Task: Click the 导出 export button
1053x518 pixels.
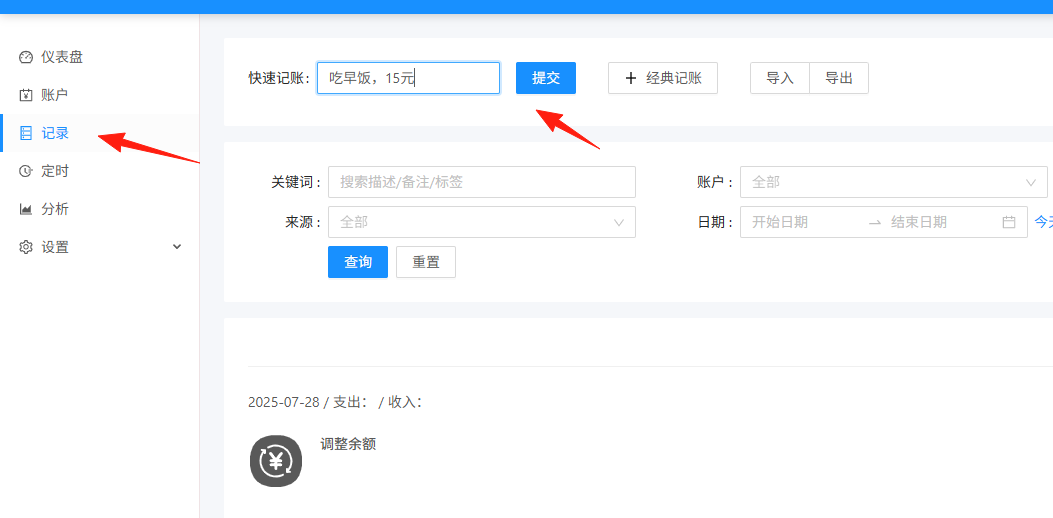Action: tap(839, 78)
